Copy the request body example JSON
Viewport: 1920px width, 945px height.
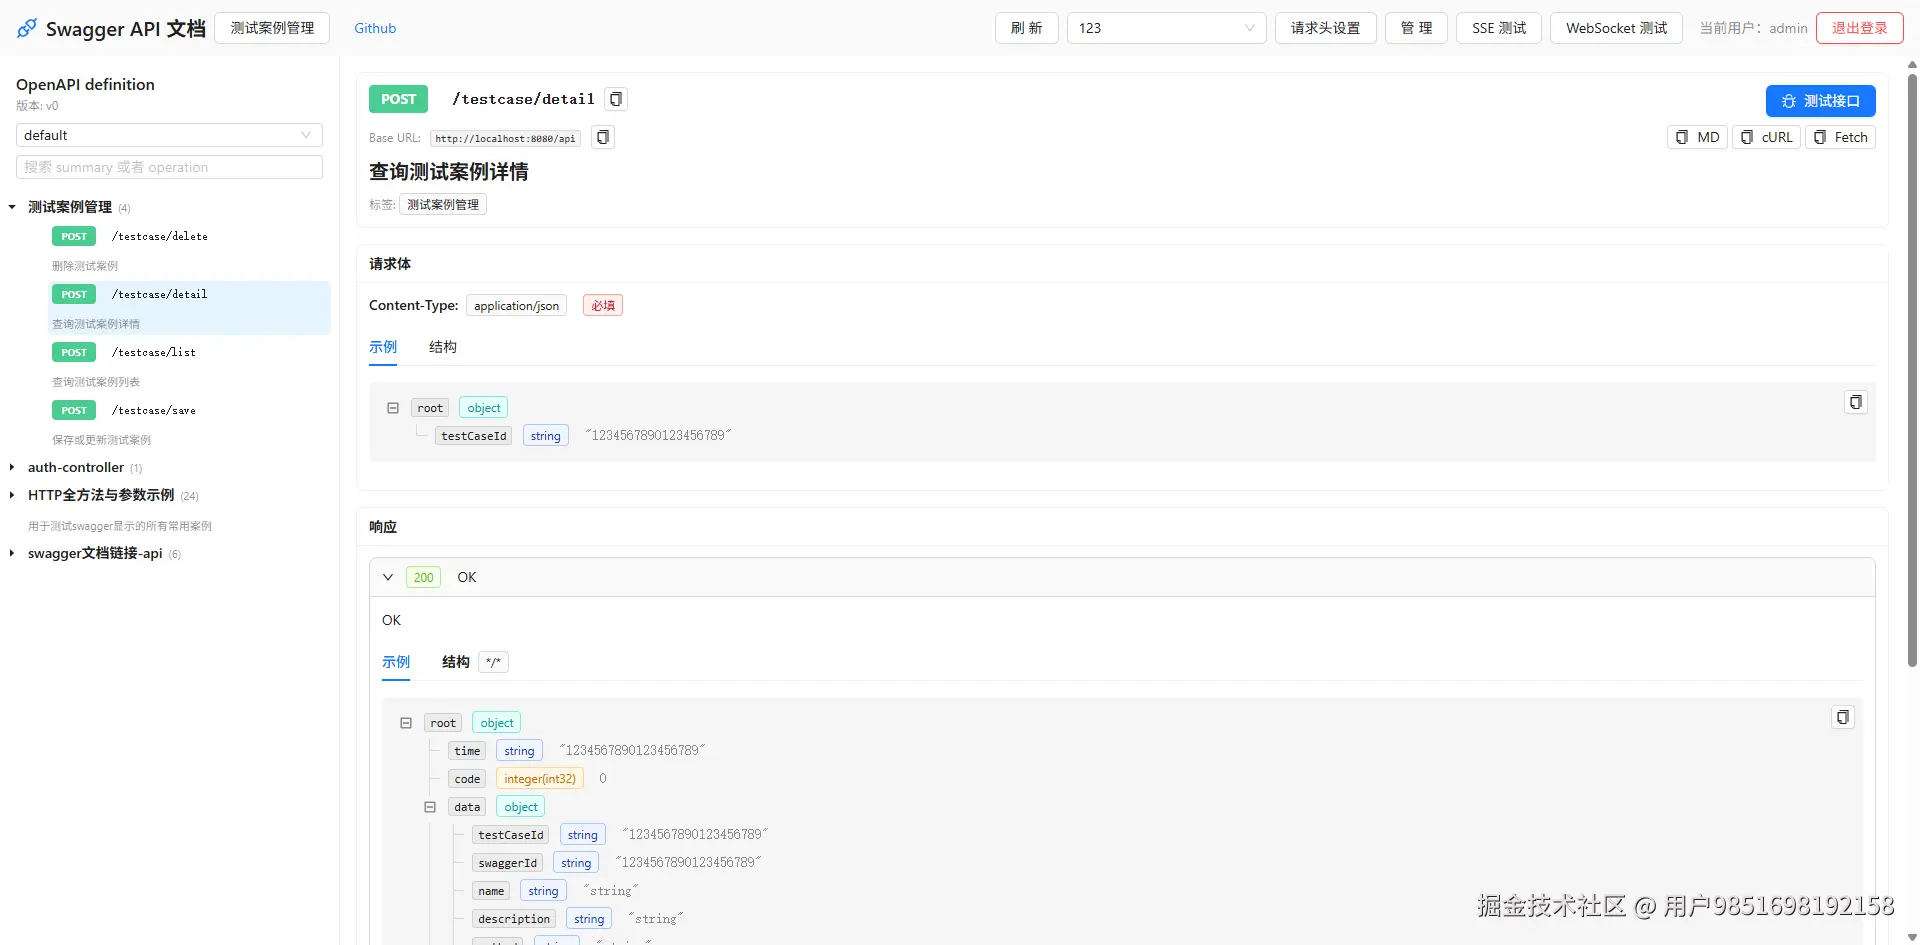(1855, 401)
